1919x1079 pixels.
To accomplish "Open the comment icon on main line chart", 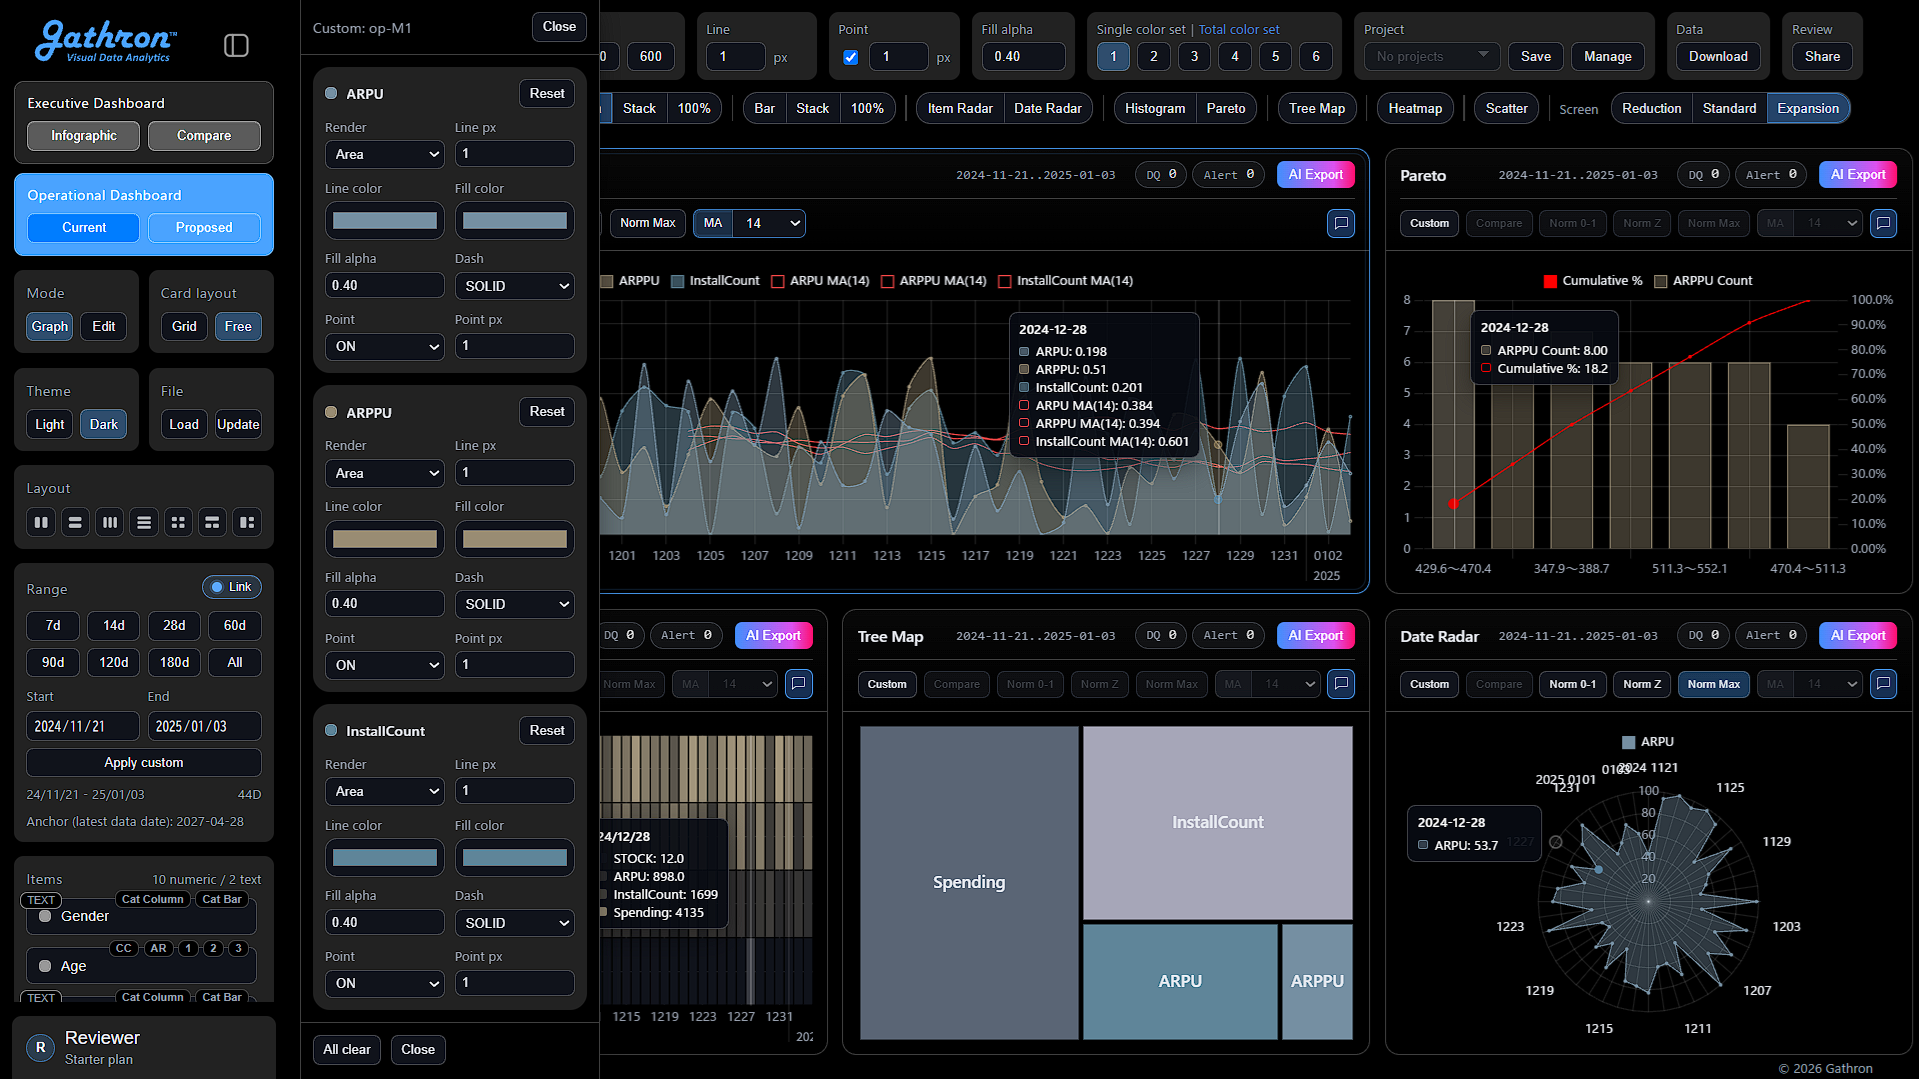I will point(1341,223).
